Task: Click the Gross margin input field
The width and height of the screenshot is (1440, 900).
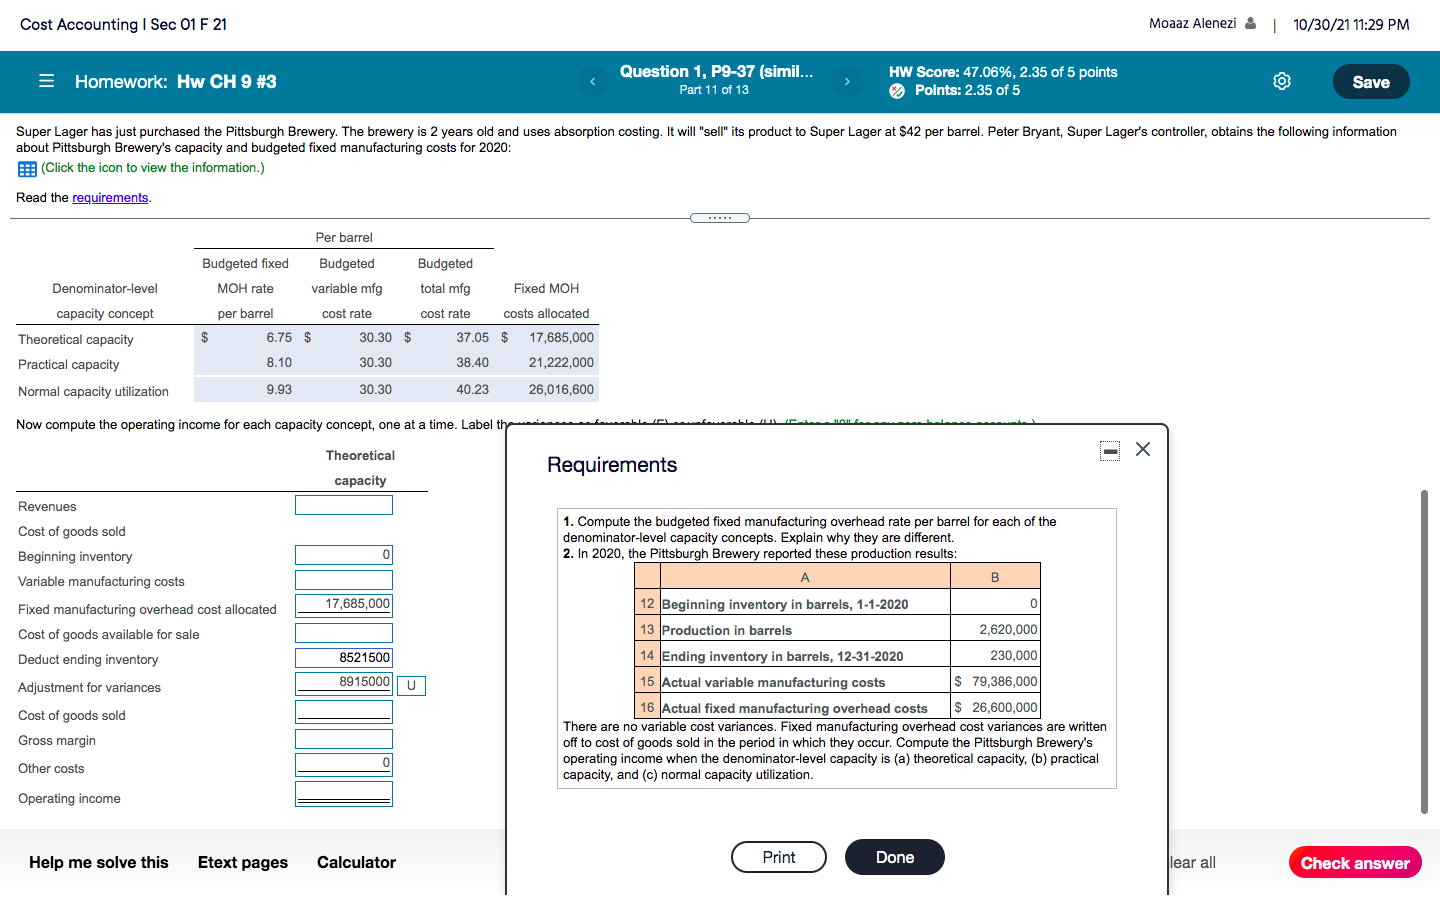Action: coord(344,739)
